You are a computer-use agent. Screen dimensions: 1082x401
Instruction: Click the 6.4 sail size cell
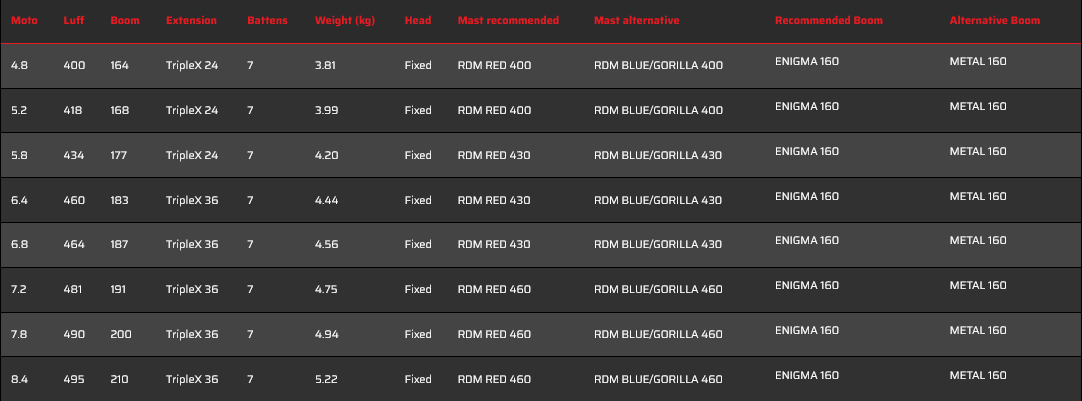19,200
